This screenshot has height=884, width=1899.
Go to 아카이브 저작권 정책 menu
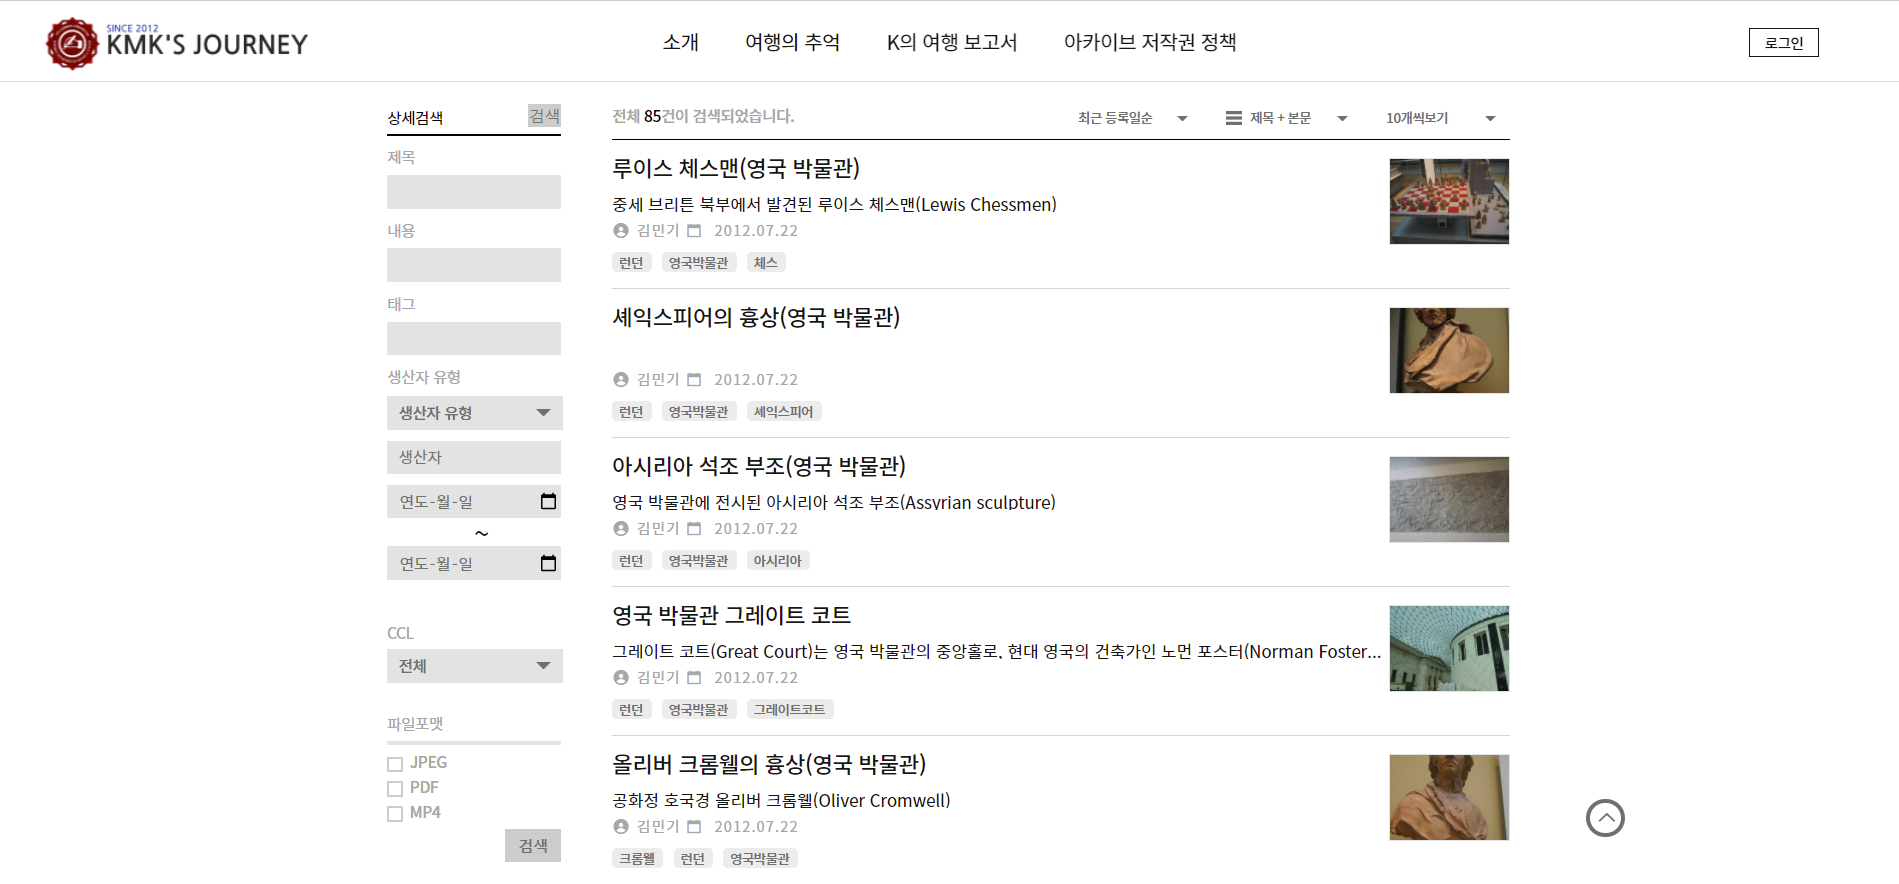pos(1149,42)
